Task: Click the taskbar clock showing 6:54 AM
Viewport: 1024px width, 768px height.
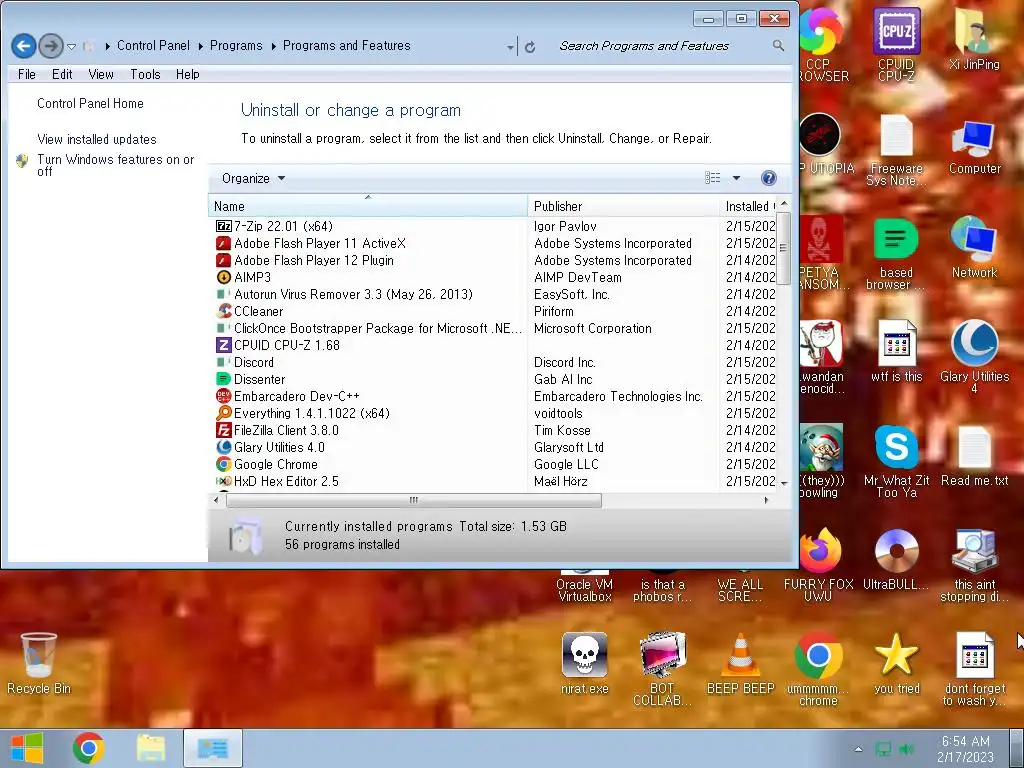Action: pos(965,749)
